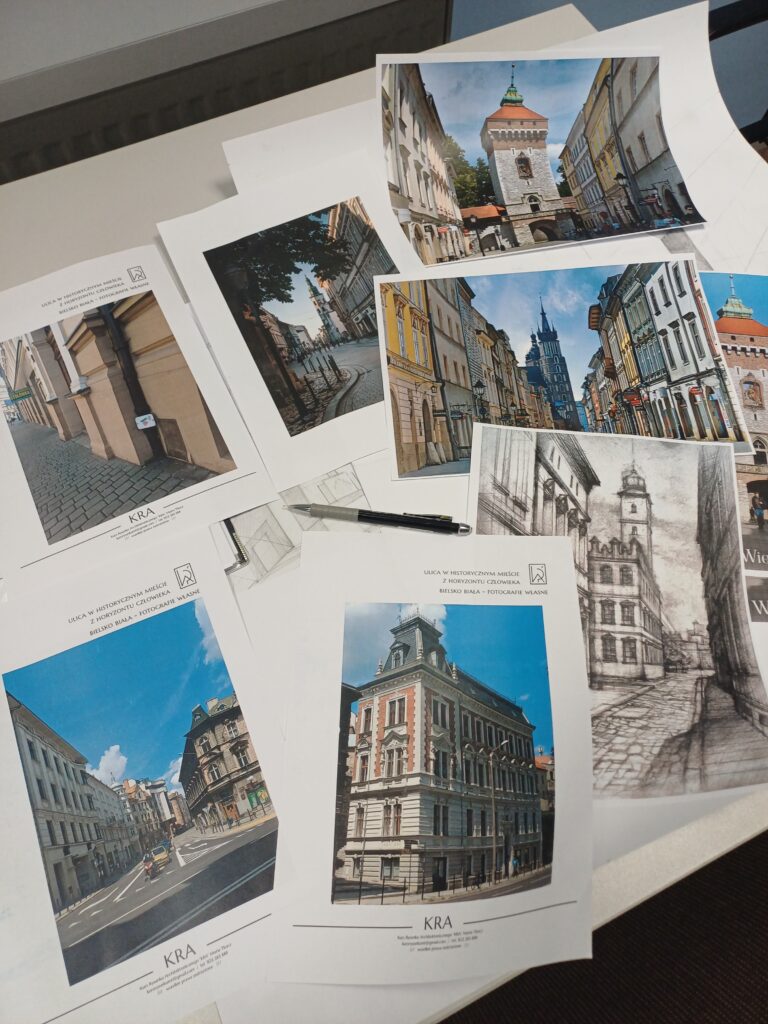Viewport: 768px width, 1024px height.
Task: Click the 'KRA' footer under the tenement photo
Action: click(438, 923)
